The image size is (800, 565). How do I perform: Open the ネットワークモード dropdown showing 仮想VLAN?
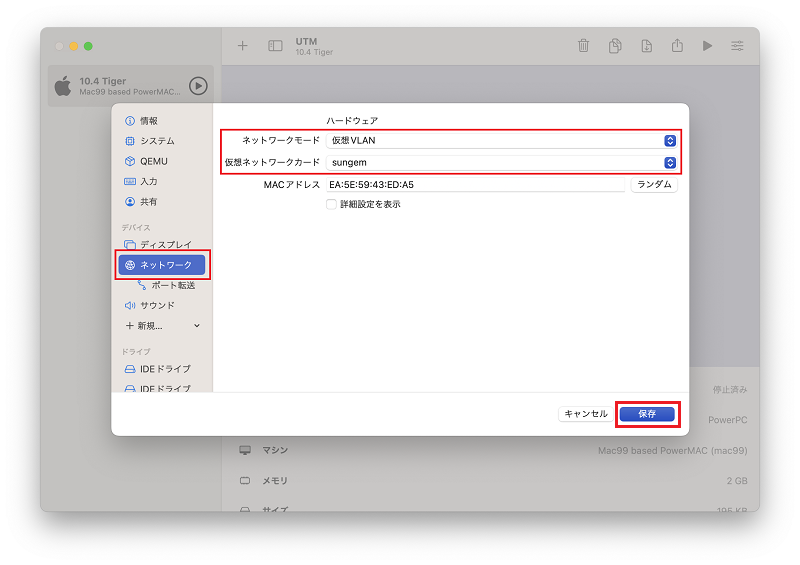502,140
